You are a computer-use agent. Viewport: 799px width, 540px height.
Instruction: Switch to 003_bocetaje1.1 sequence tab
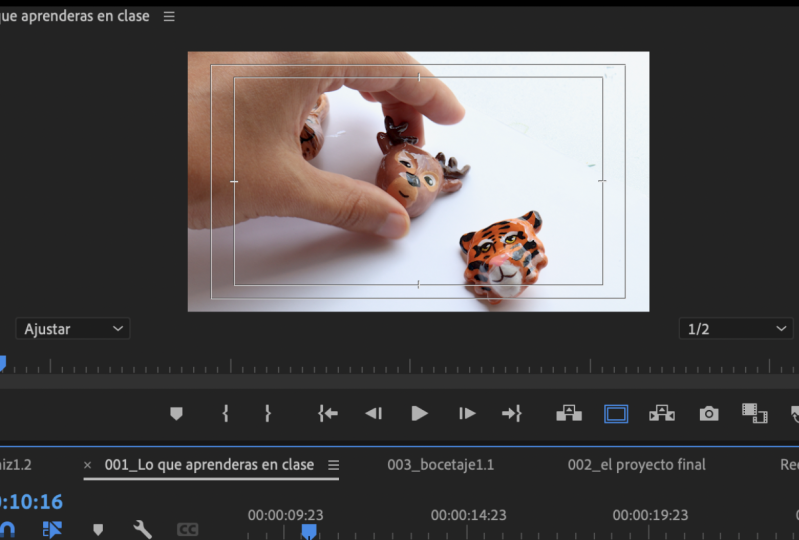(441, 465)
